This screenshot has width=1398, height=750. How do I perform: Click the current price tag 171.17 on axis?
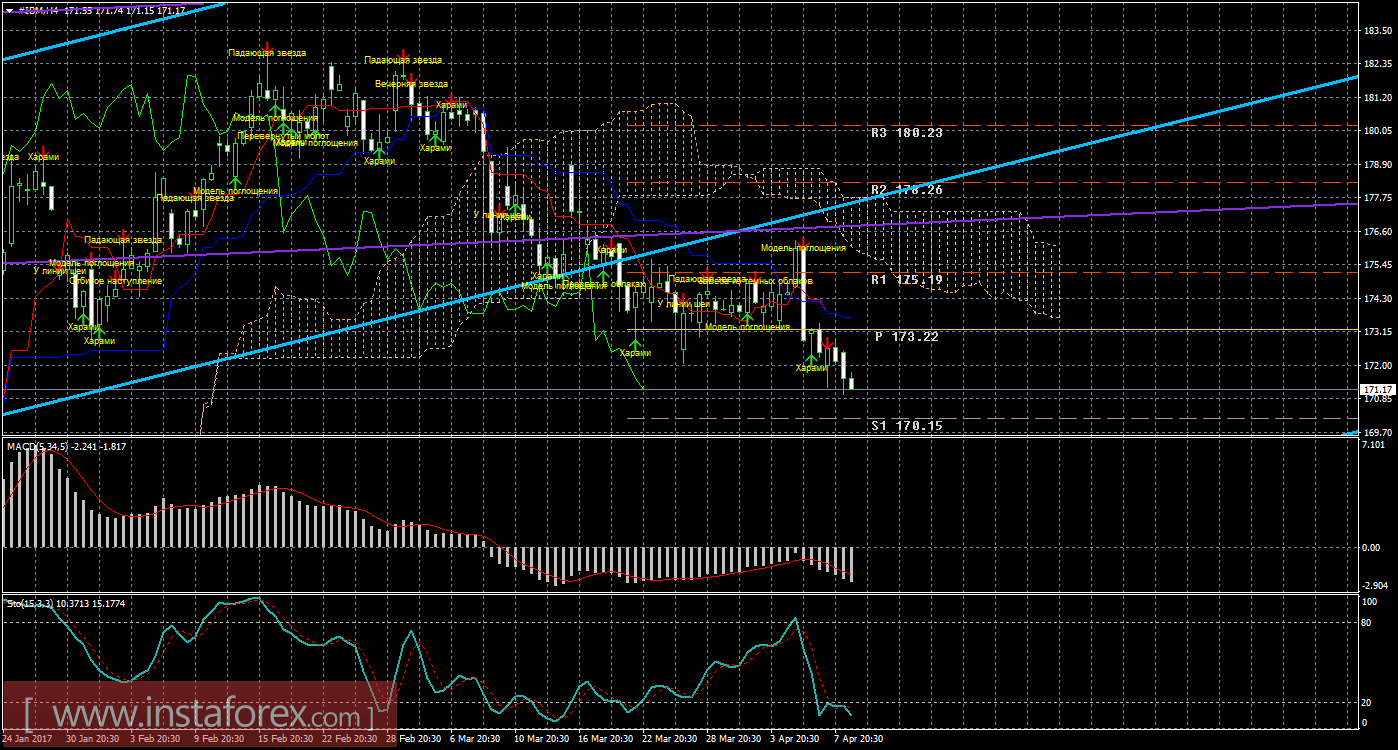pyautogui.click(x=1377, y=389)
